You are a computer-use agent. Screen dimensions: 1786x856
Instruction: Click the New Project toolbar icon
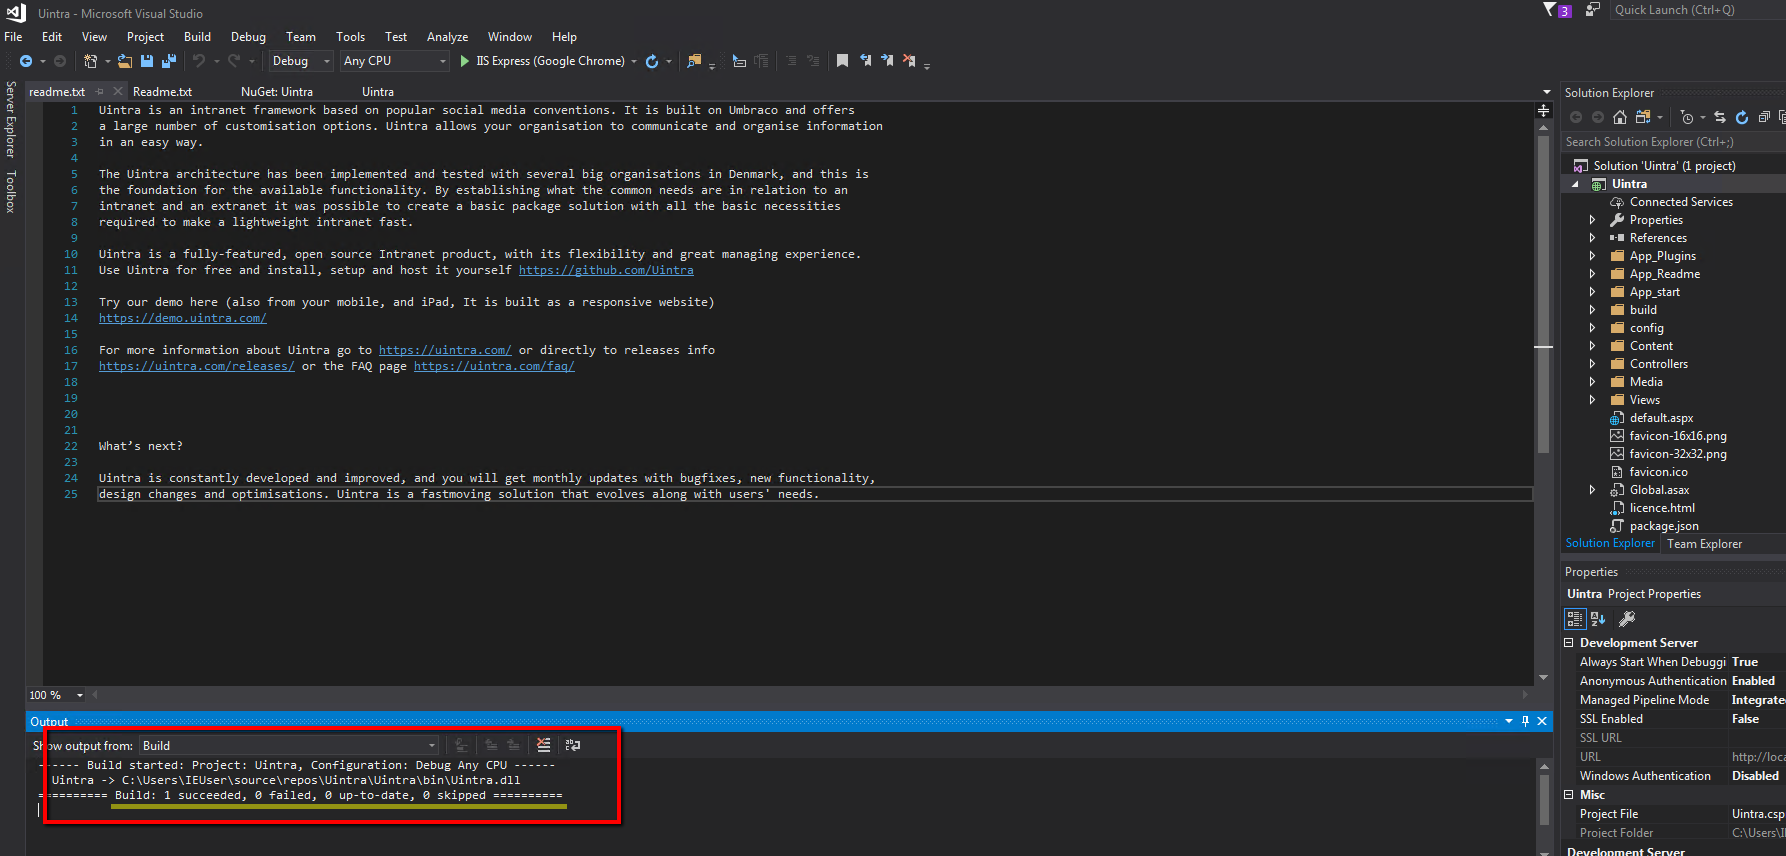point(90,61)
